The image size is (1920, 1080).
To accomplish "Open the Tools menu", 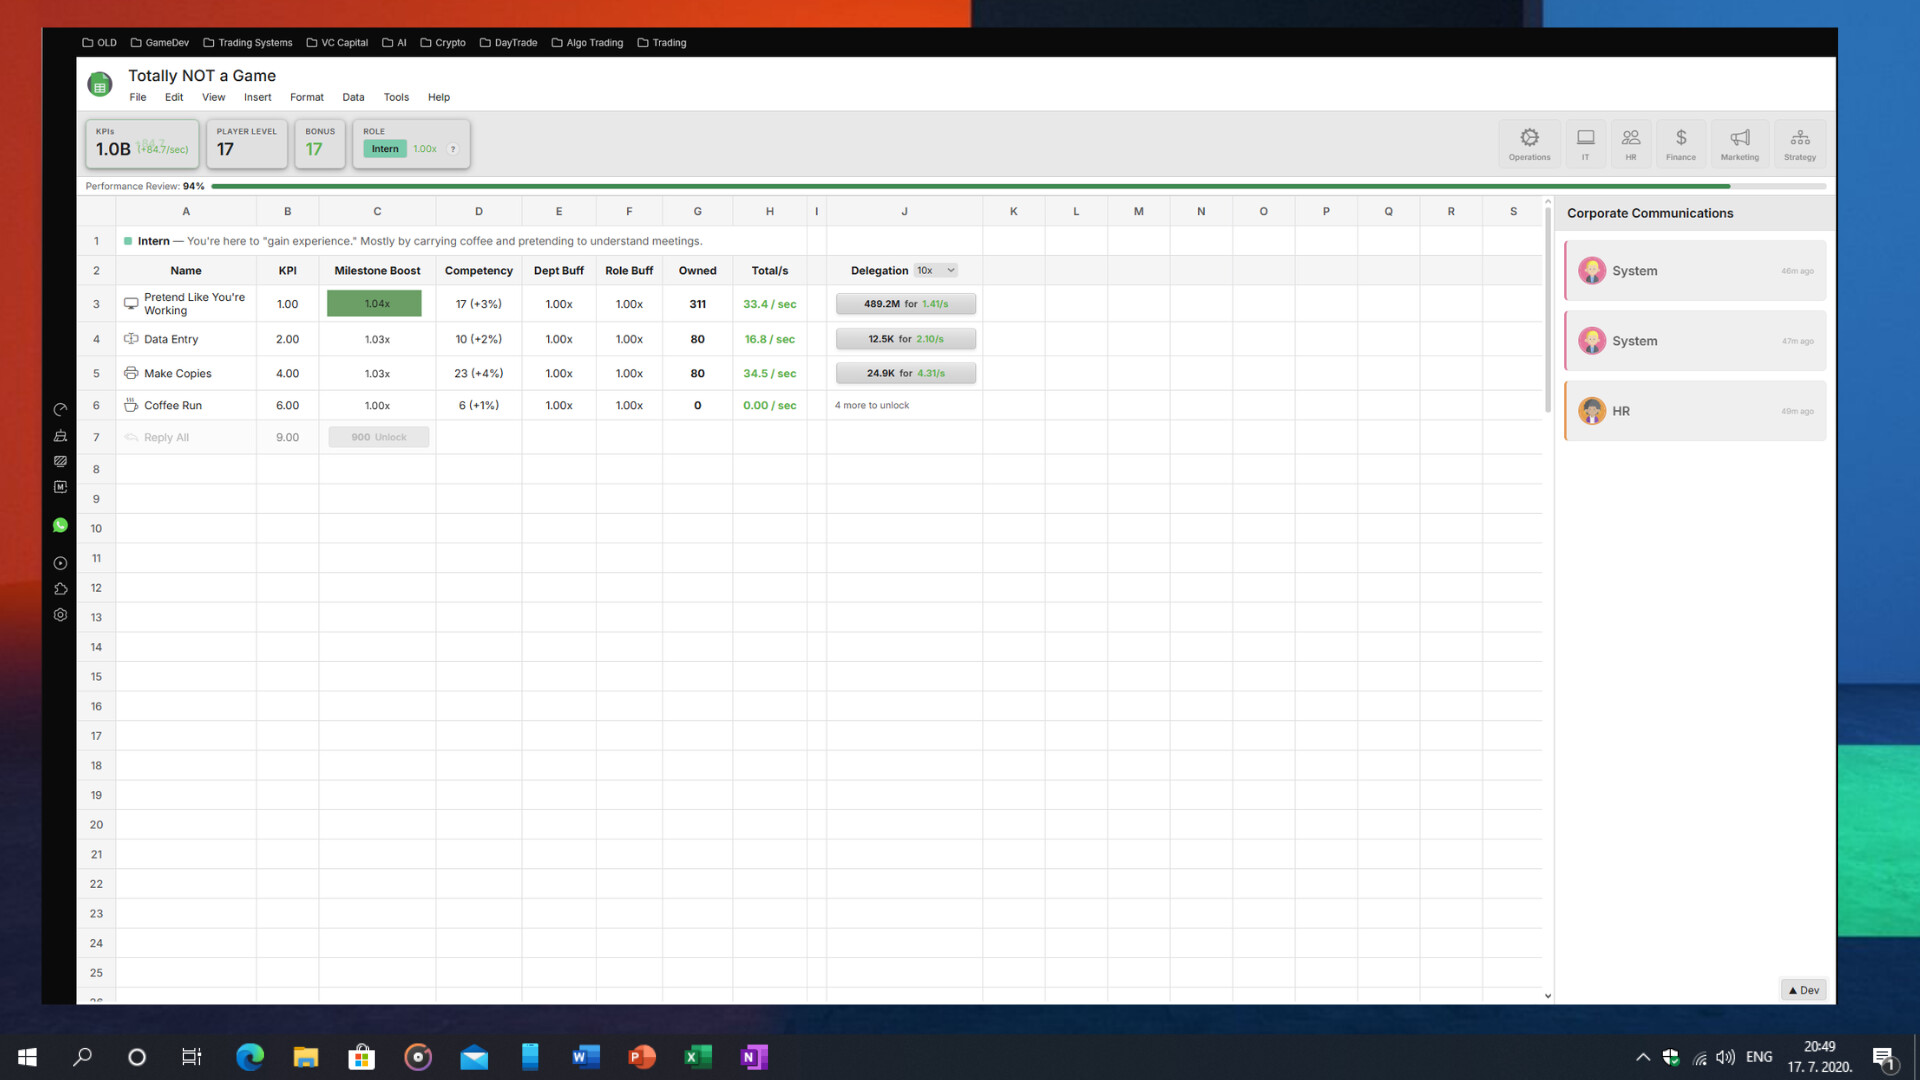I will [396, 97].
